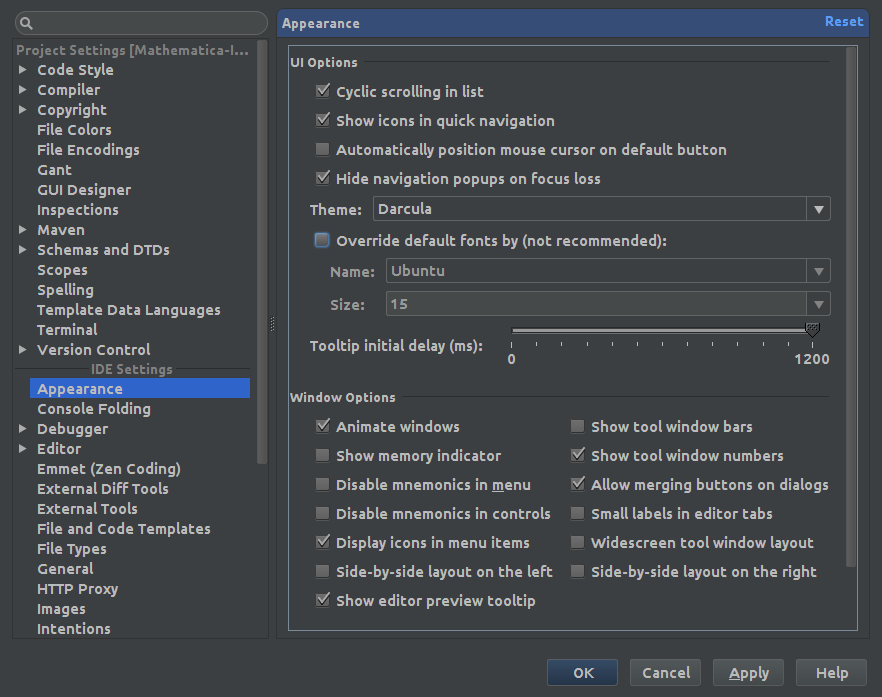This screenshot has height=697, width=882.
Task: Select HTTP Proxy settings
Action: click(78, 589)
